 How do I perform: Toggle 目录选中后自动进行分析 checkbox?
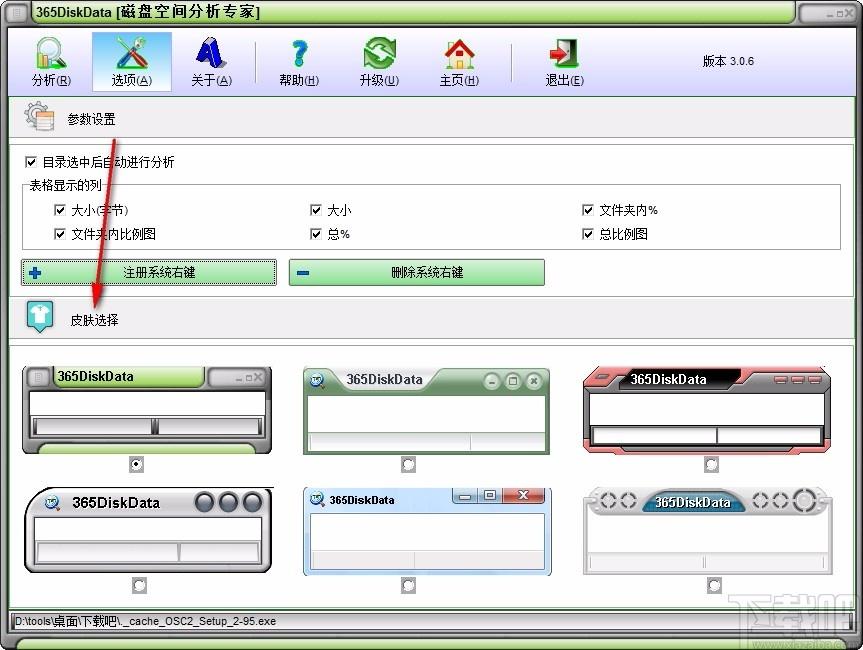pyautogui.click(x=31, y=162)
